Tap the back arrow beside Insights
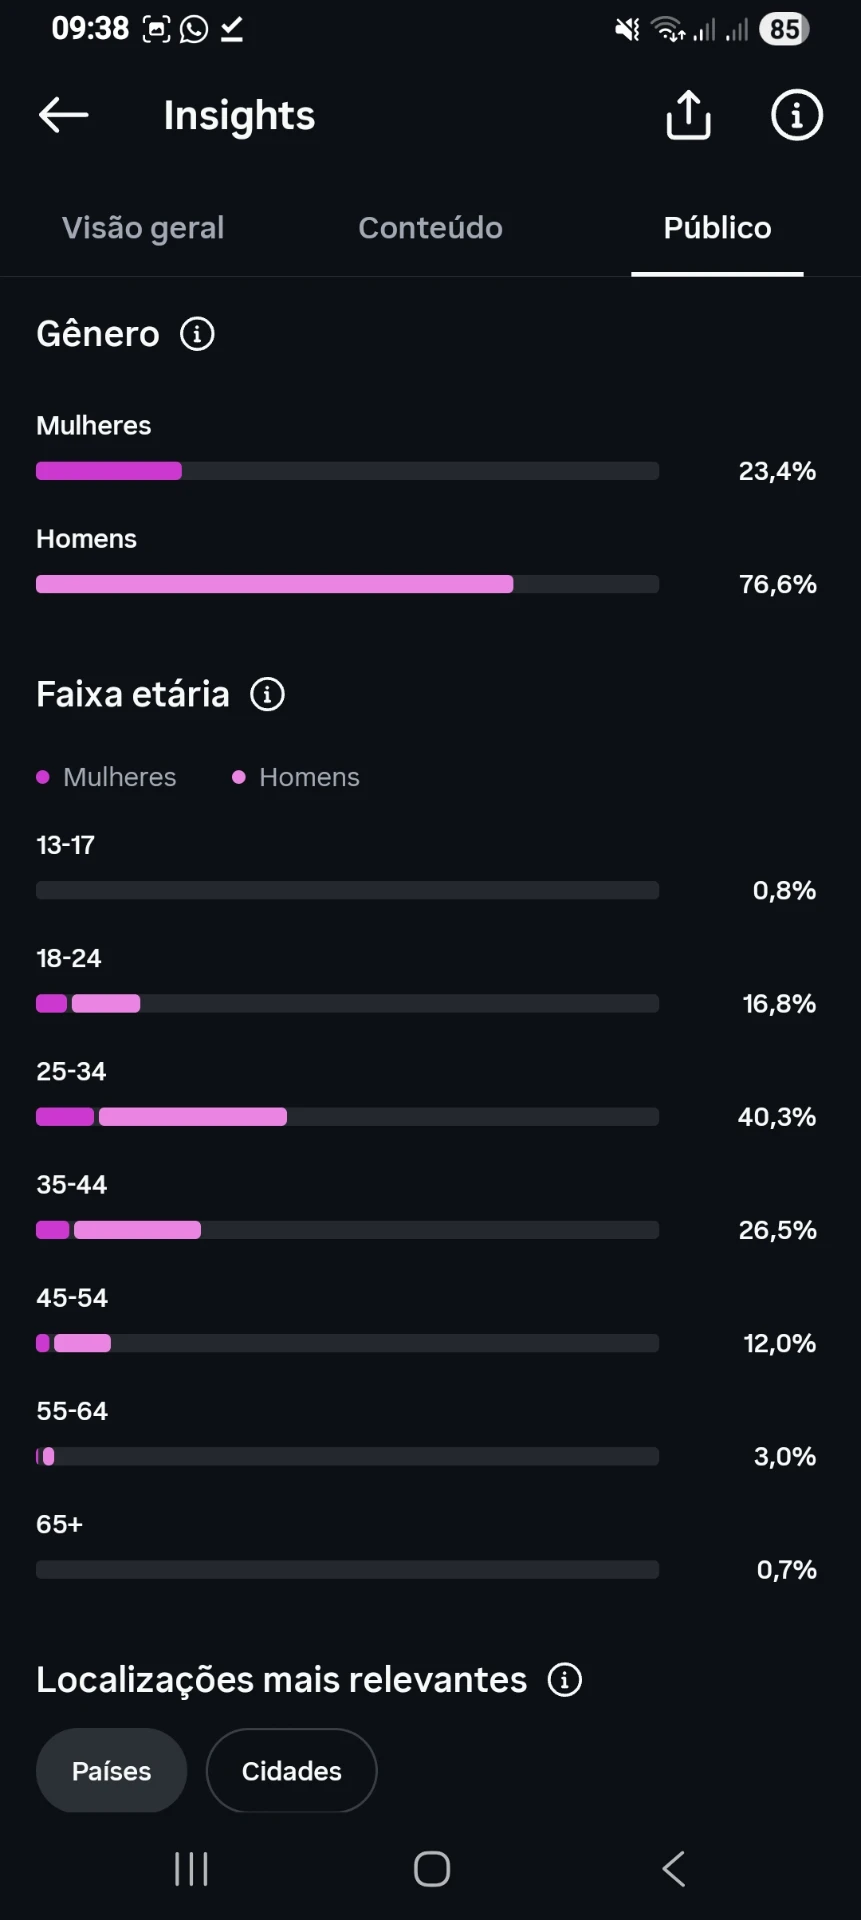 pyautogui.click(x=63, y=115)
